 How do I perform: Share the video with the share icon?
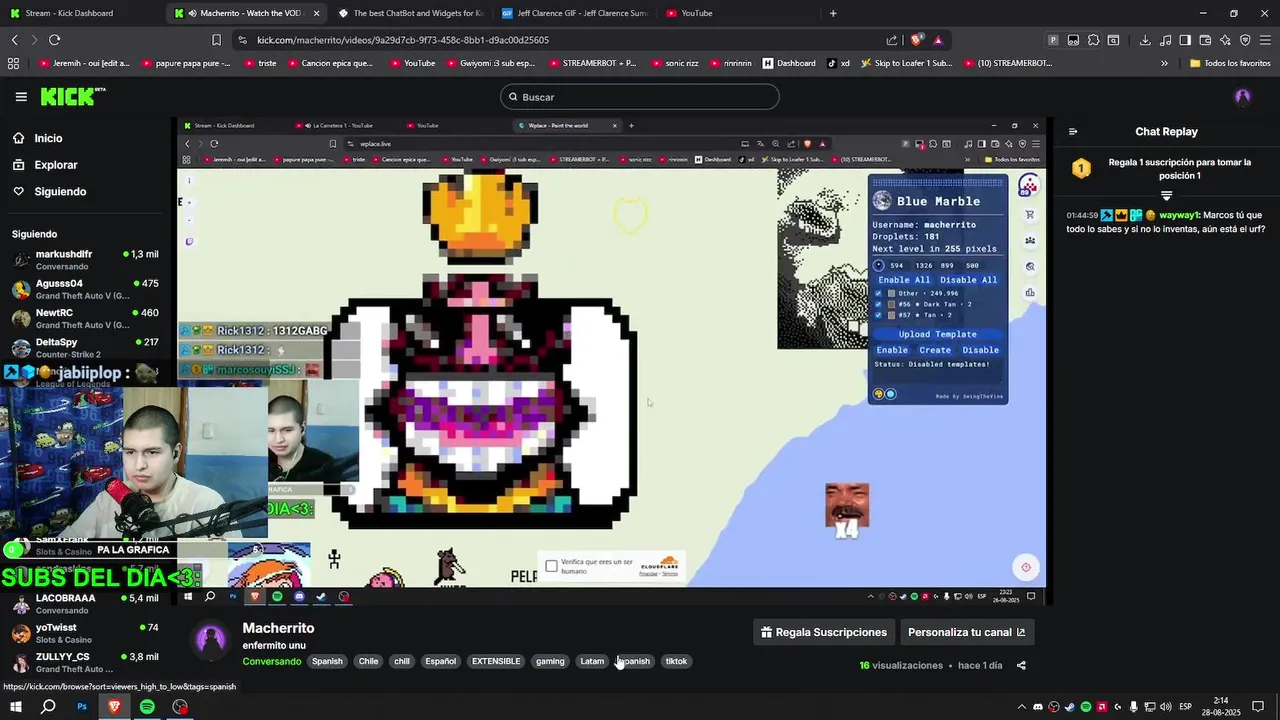tap(1021, 665)
